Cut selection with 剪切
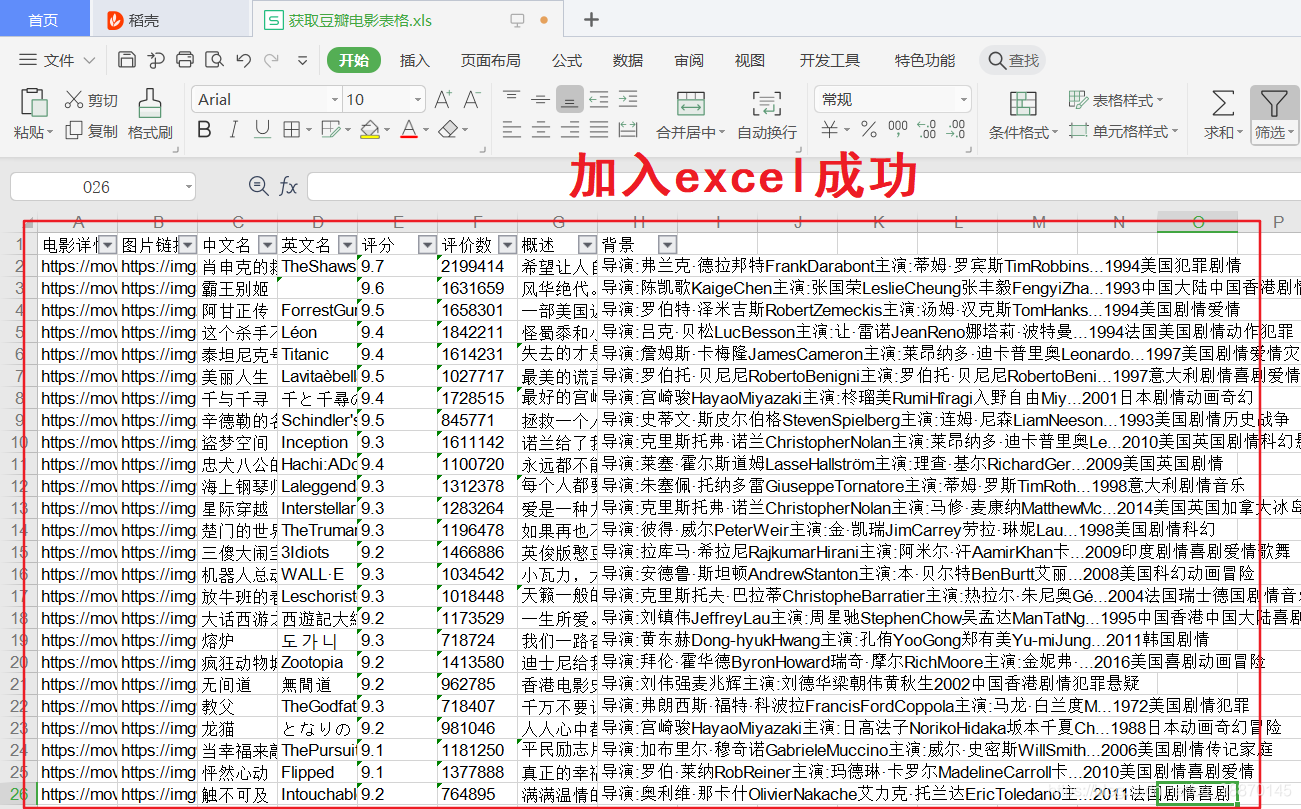1301x809 pixels. [x=91, y=100]
